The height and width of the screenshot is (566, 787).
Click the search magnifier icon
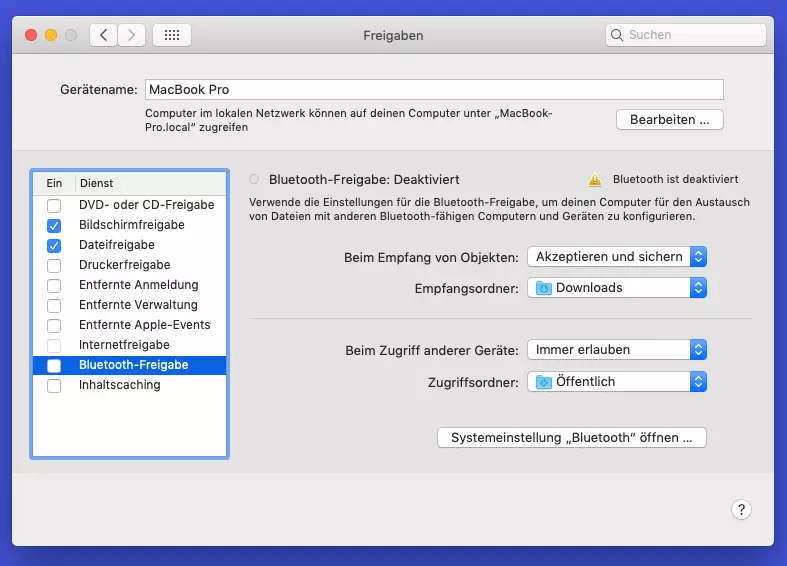click(617, 35)
